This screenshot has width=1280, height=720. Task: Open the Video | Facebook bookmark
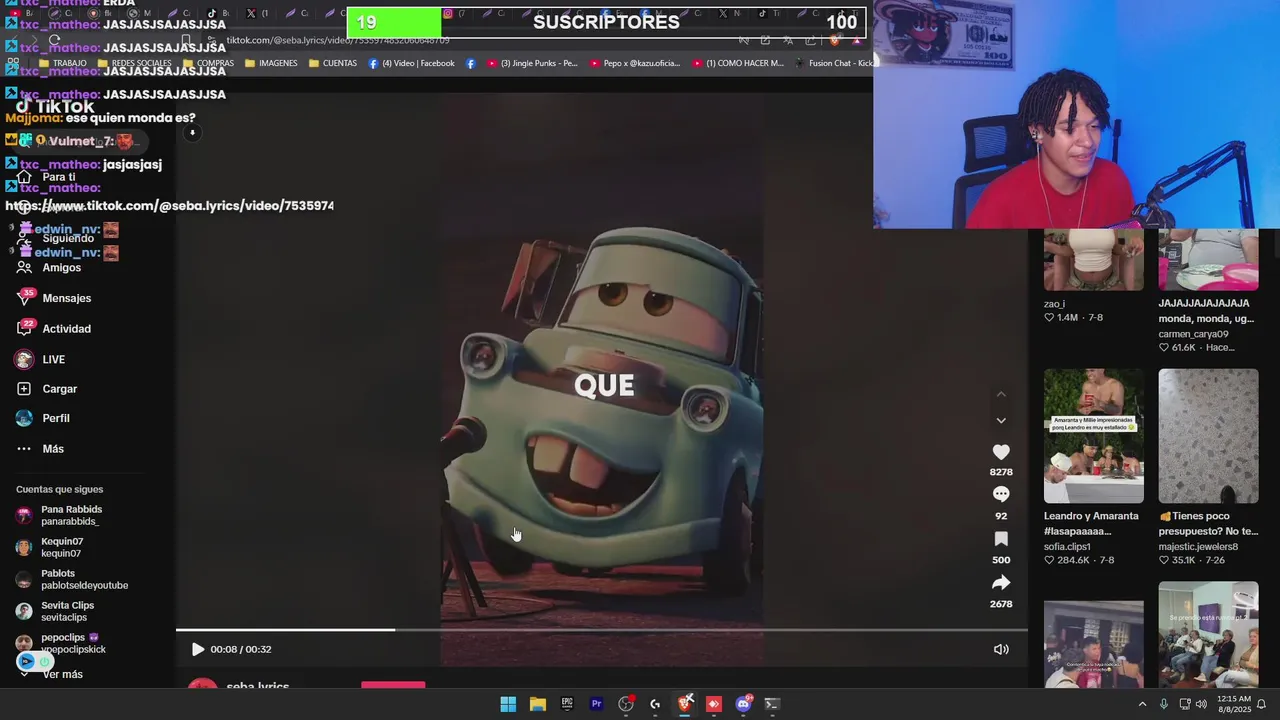[412, 63]
